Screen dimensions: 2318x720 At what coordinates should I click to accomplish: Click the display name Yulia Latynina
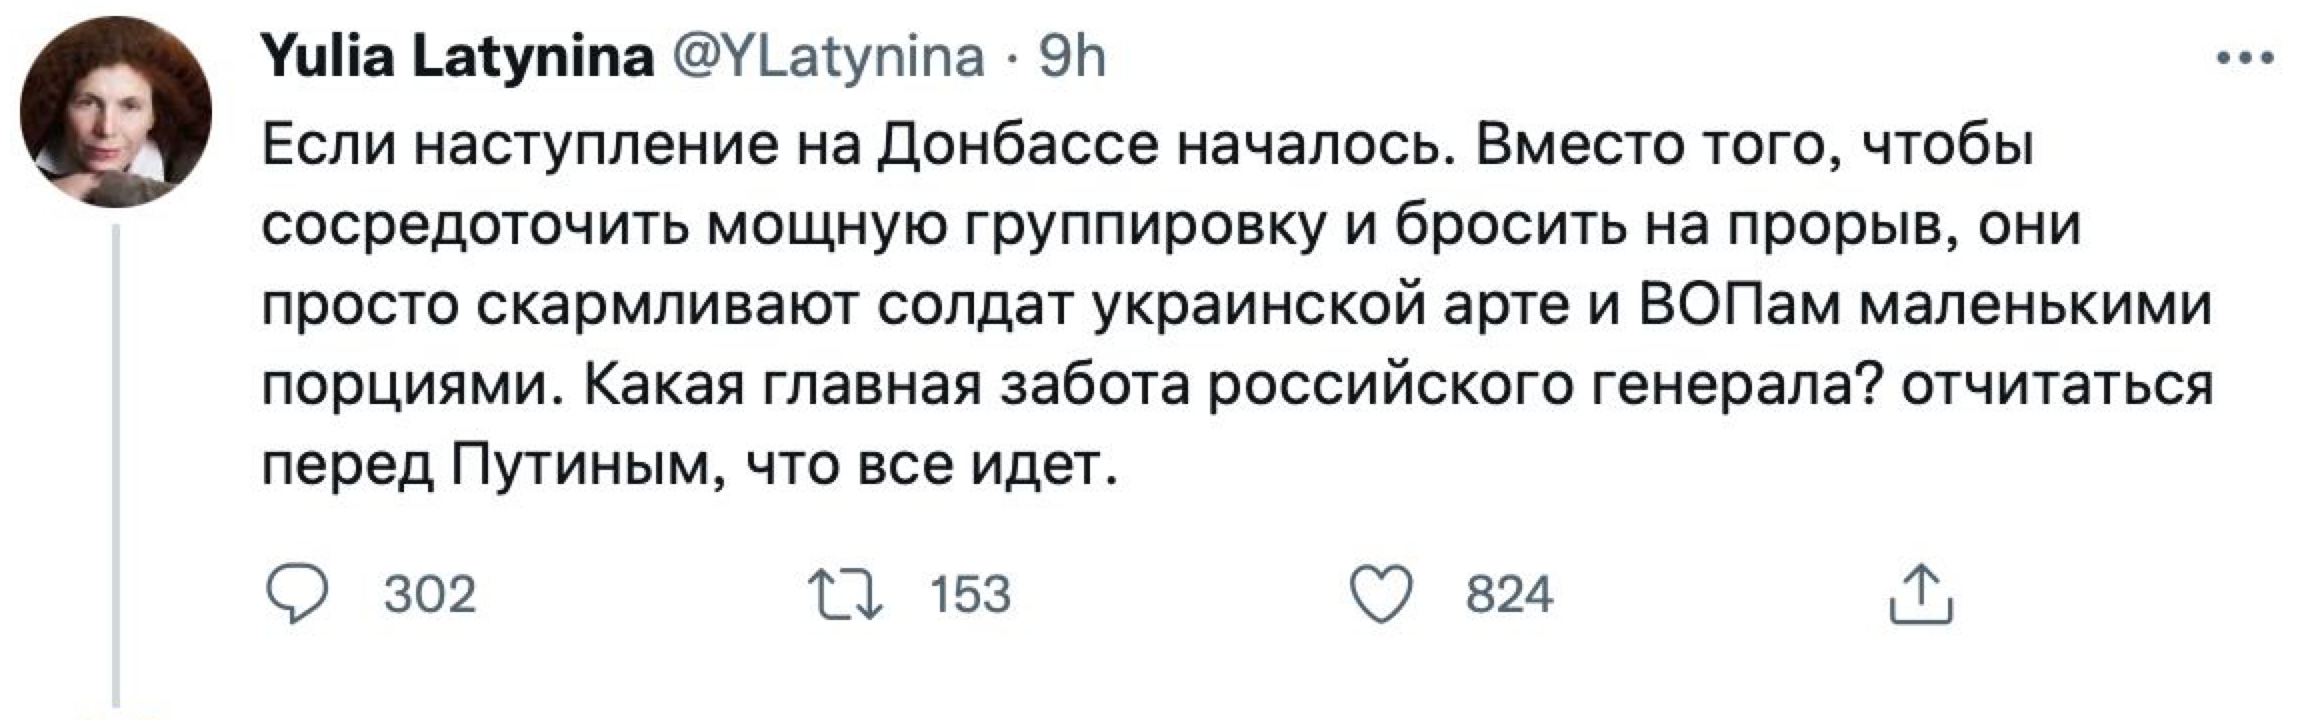coord(456,57)
